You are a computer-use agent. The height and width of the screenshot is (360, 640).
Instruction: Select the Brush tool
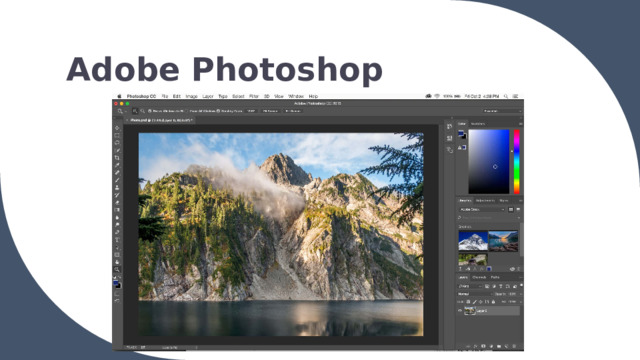point(117,180)
